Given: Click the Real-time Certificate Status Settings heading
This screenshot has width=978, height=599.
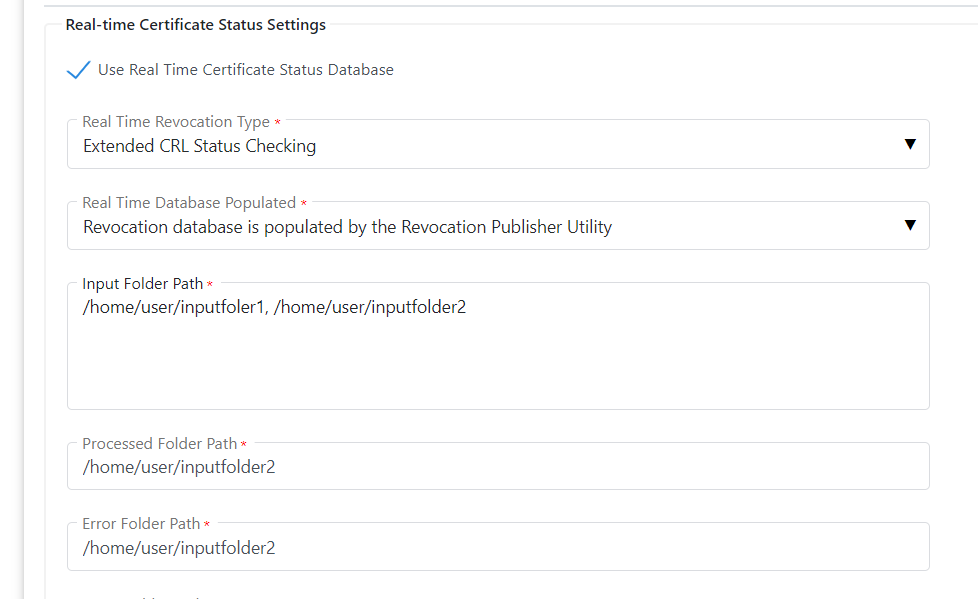Looking at the screenshot, I should [x=195, y=25].
